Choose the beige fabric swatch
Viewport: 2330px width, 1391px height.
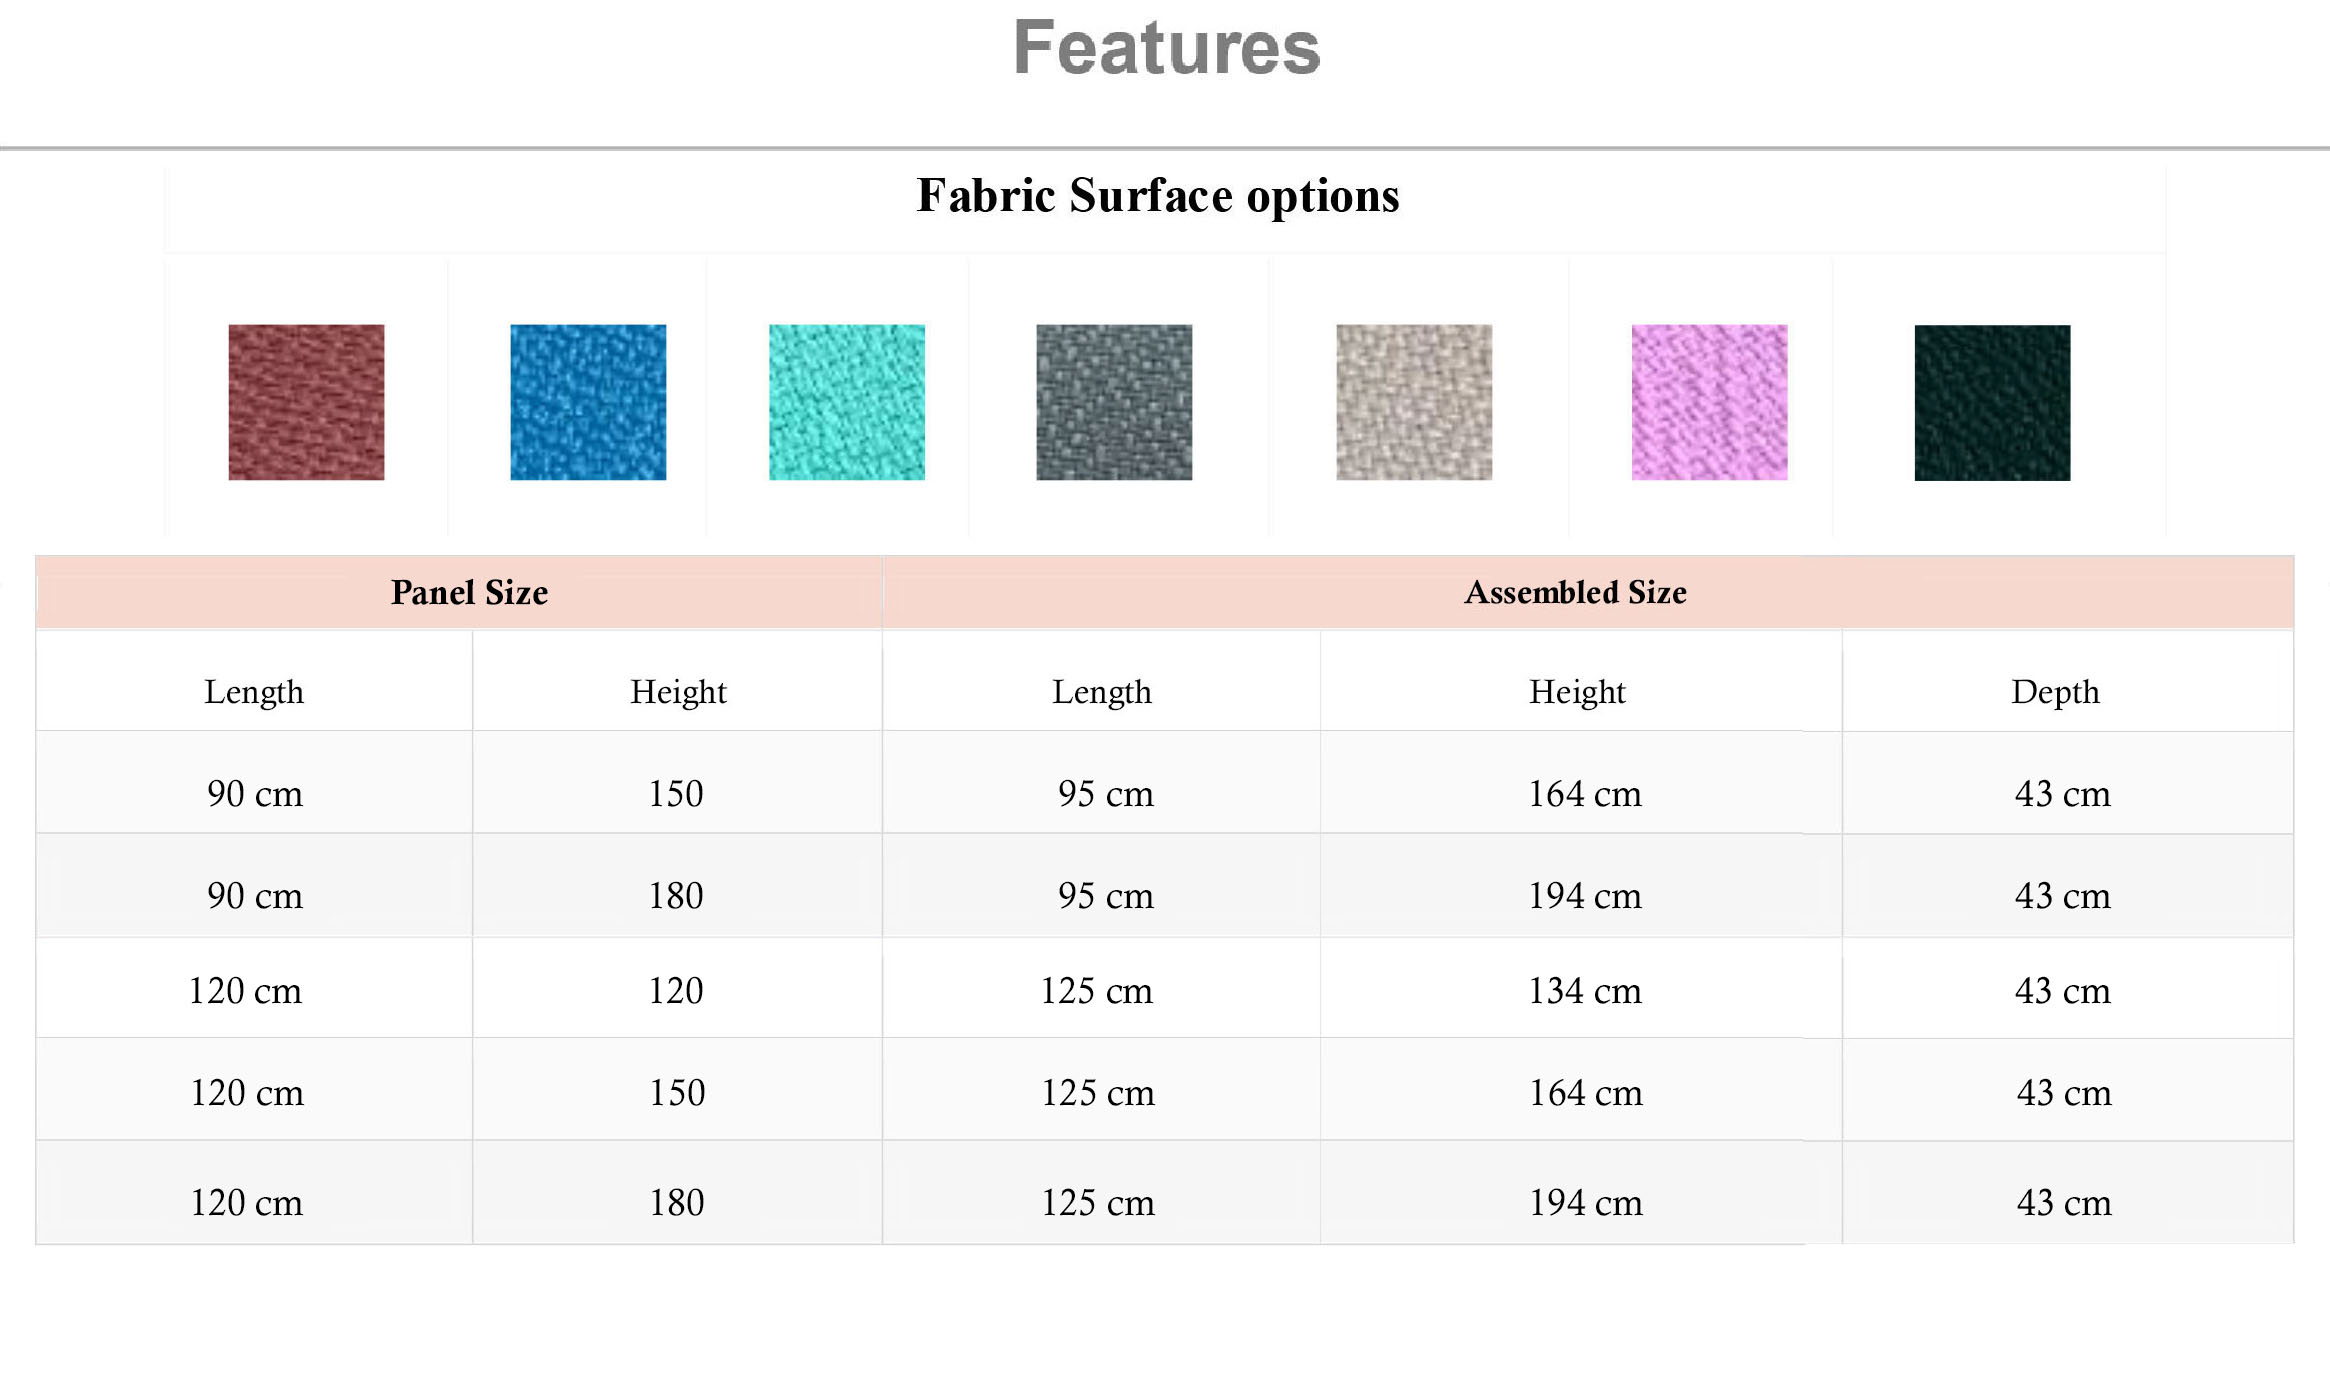[x=1414, y=402]
